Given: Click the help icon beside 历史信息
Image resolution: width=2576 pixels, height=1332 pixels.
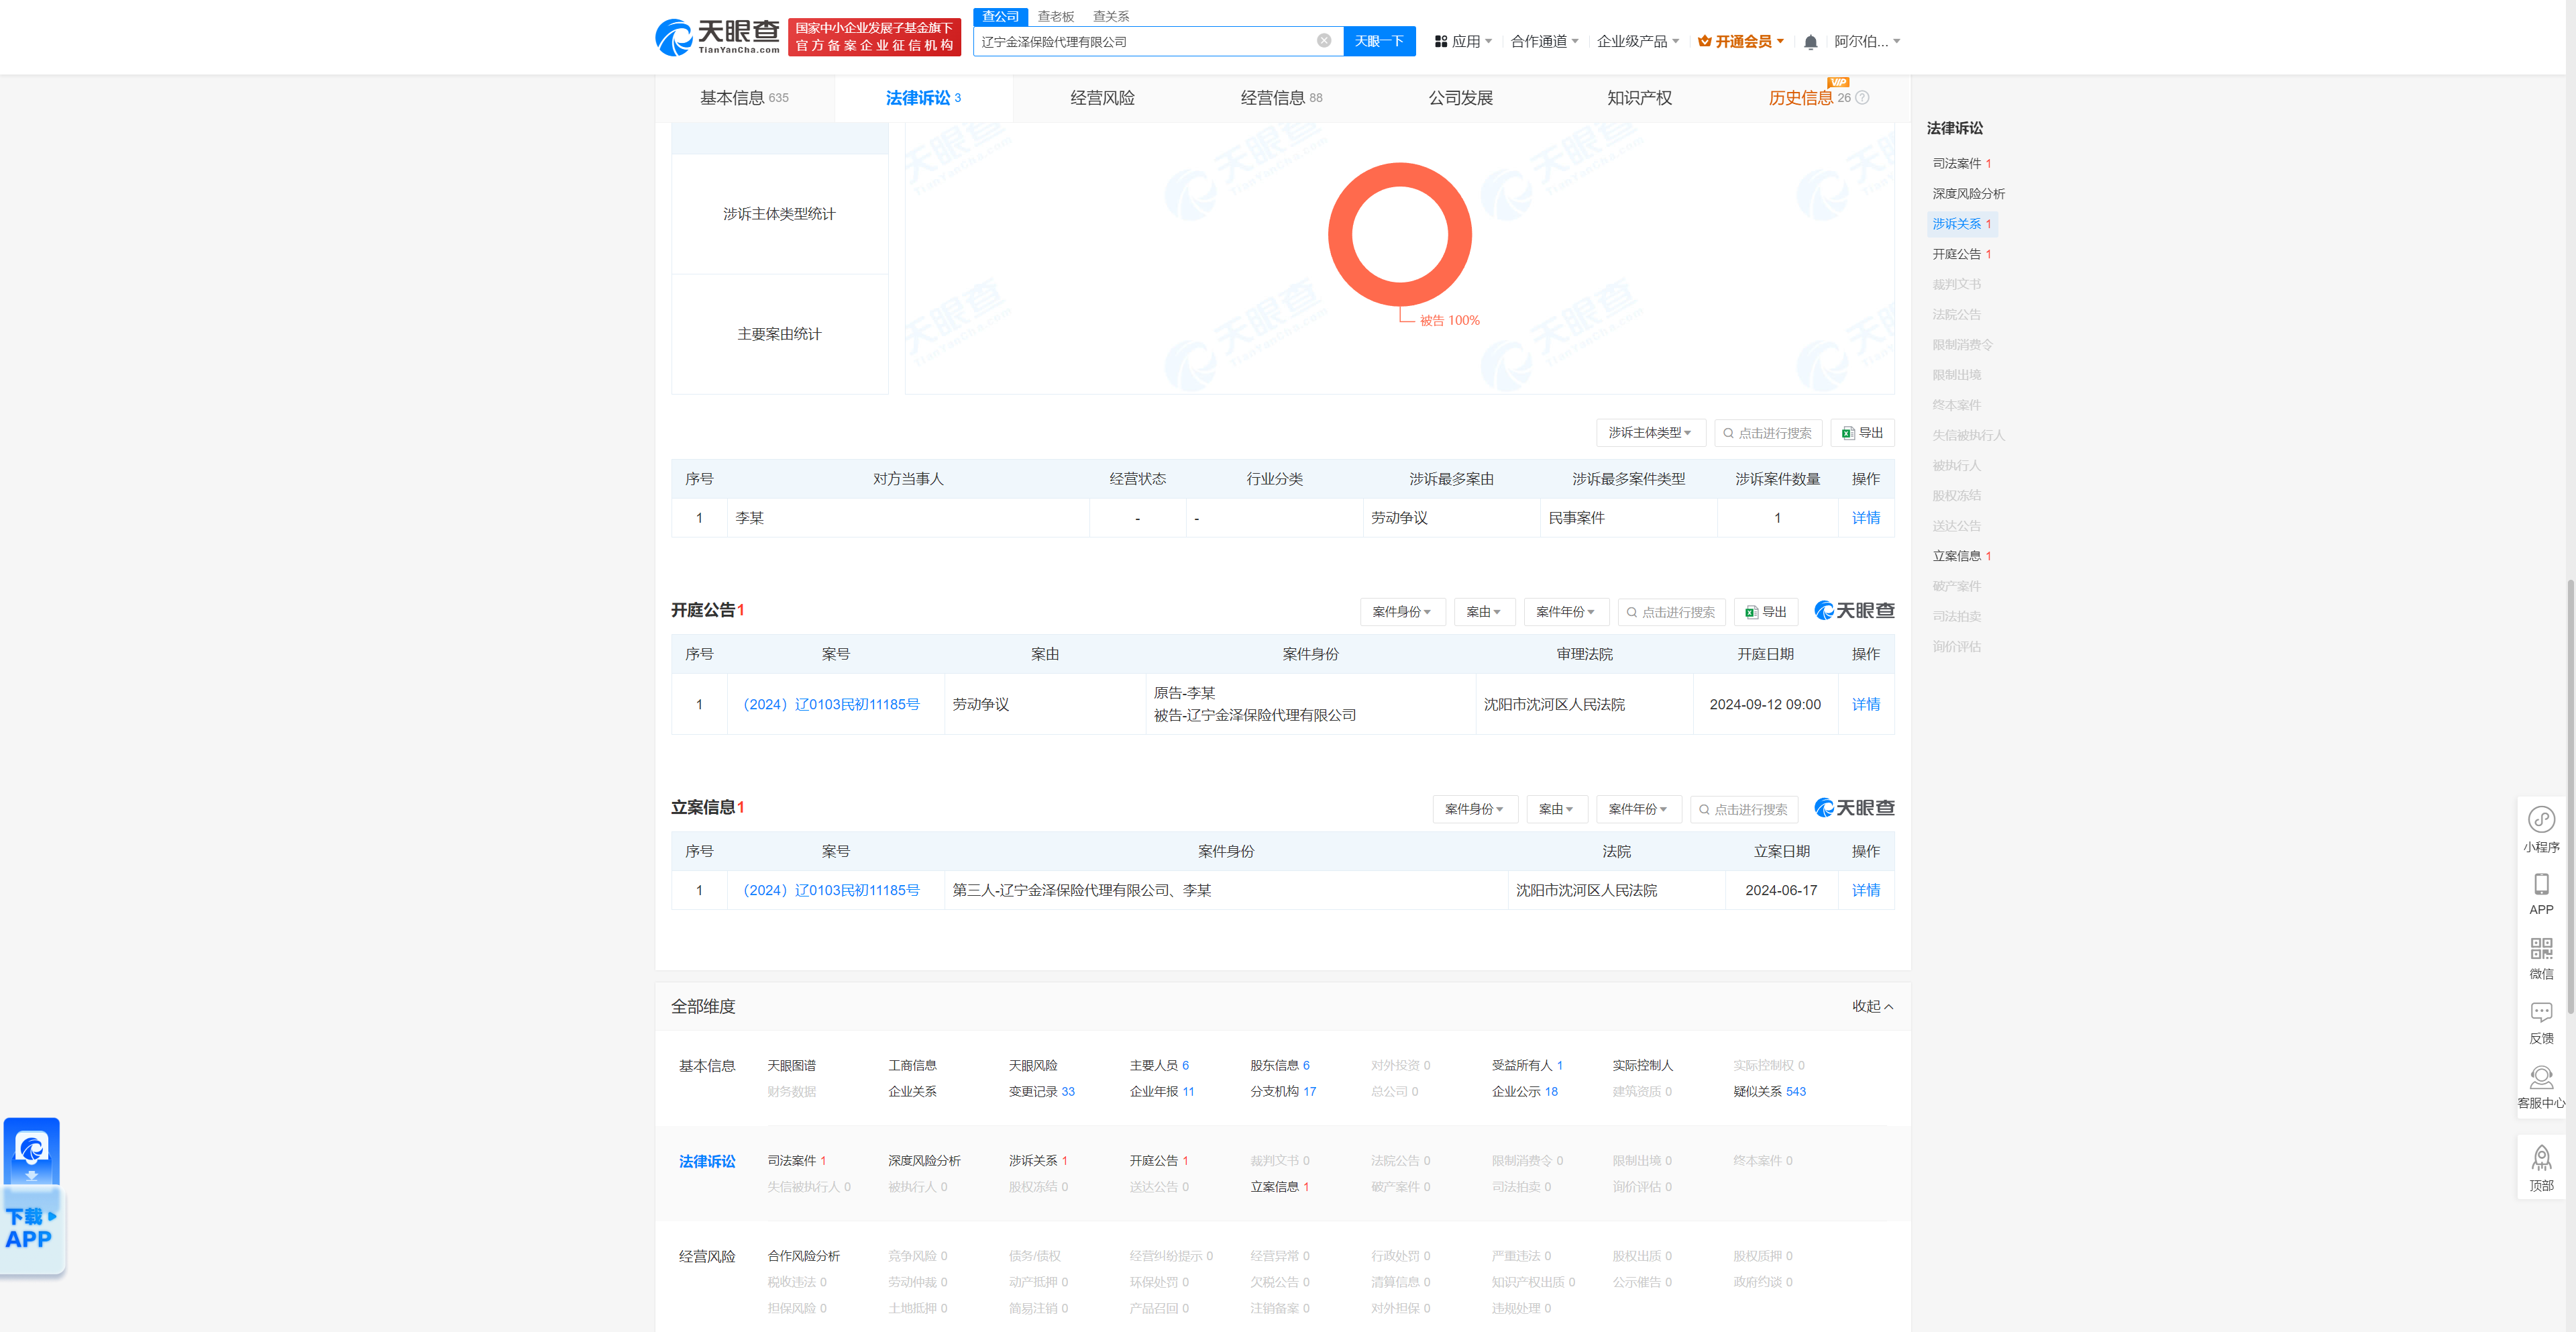Looking at the screenshot, I should click(1862, 98).
